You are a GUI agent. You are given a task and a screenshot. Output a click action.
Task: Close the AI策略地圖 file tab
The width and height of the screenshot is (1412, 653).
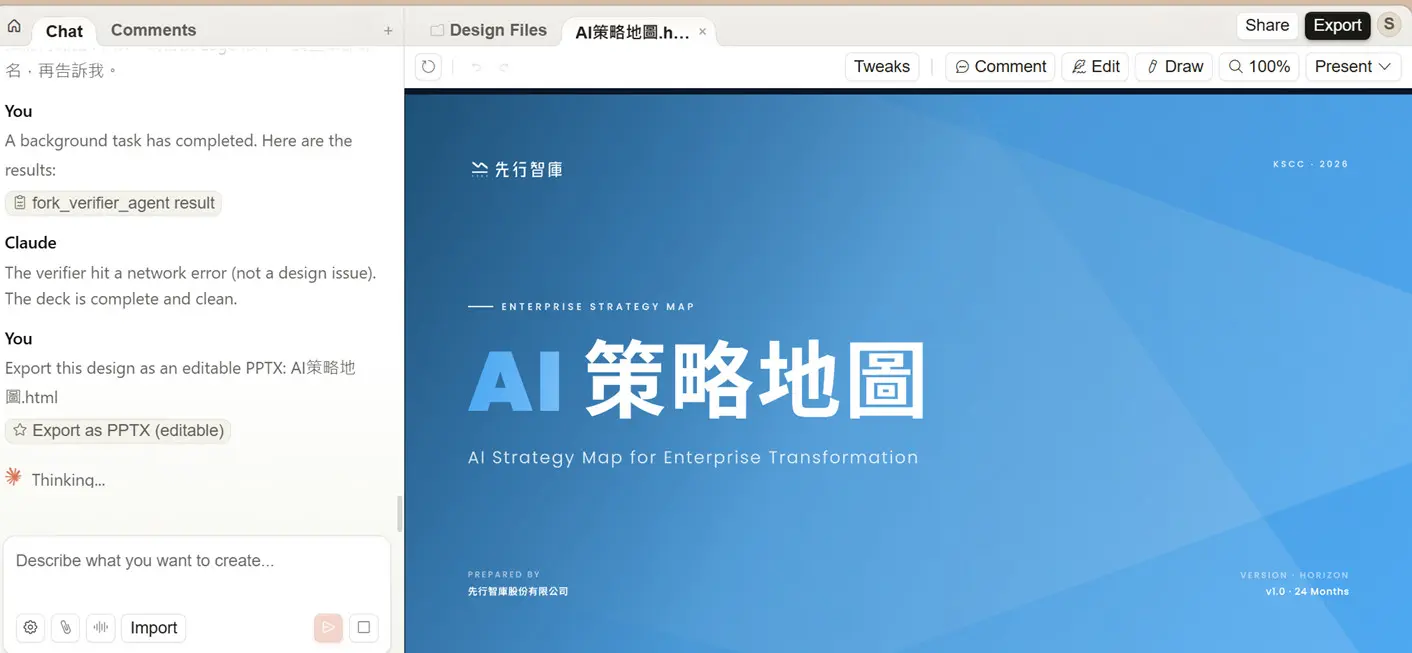[702, 32]
